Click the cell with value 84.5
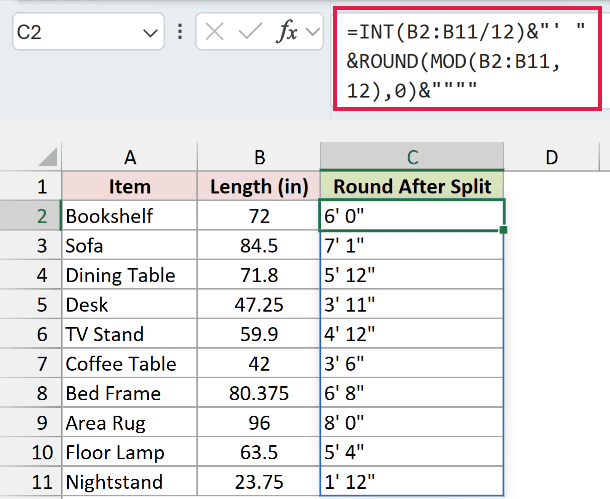 pos(259,245)
